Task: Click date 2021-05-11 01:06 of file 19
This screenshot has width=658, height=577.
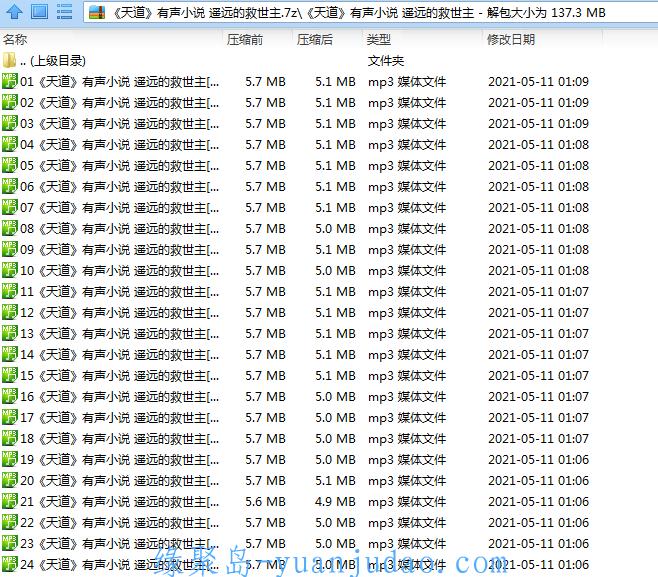Action: coord(538,460)
